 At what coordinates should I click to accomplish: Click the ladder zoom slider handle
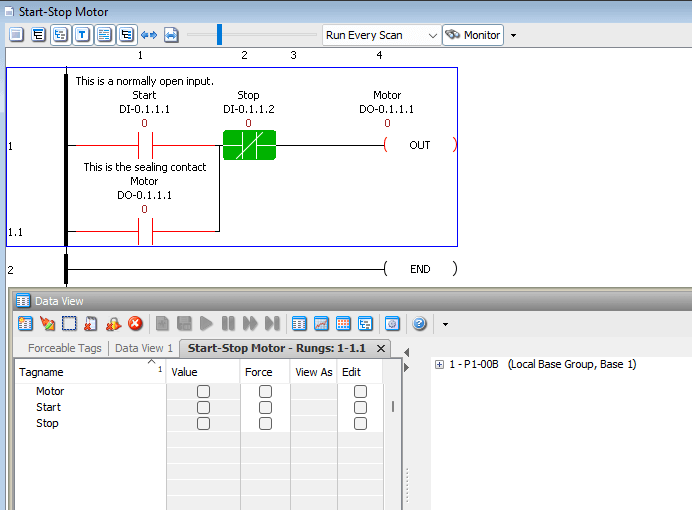click(219, 35)
